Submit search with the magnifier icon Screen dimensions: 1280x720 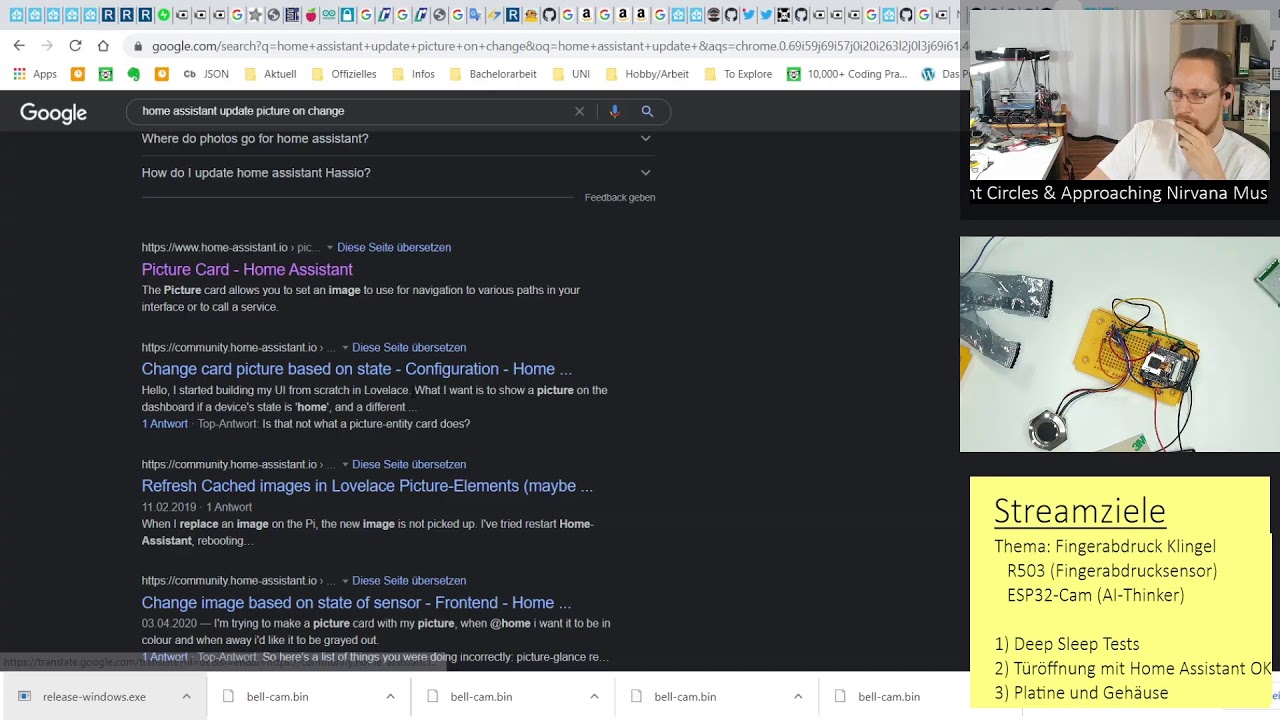click(647, 111)
